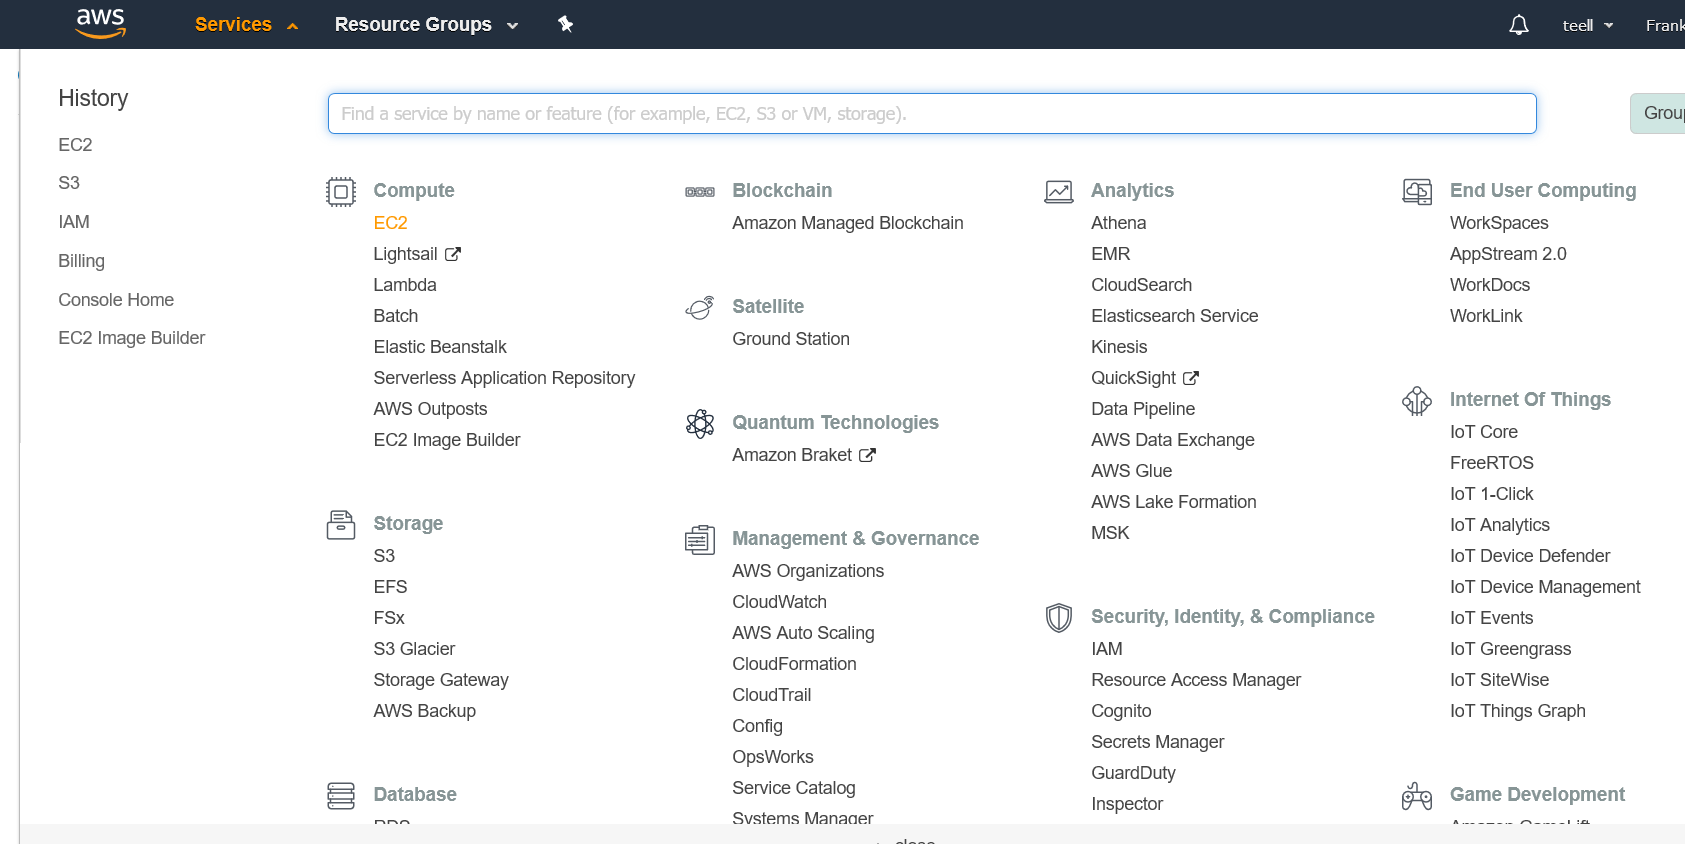
Task: Open Kinesis service
Action: point(1119,347)
